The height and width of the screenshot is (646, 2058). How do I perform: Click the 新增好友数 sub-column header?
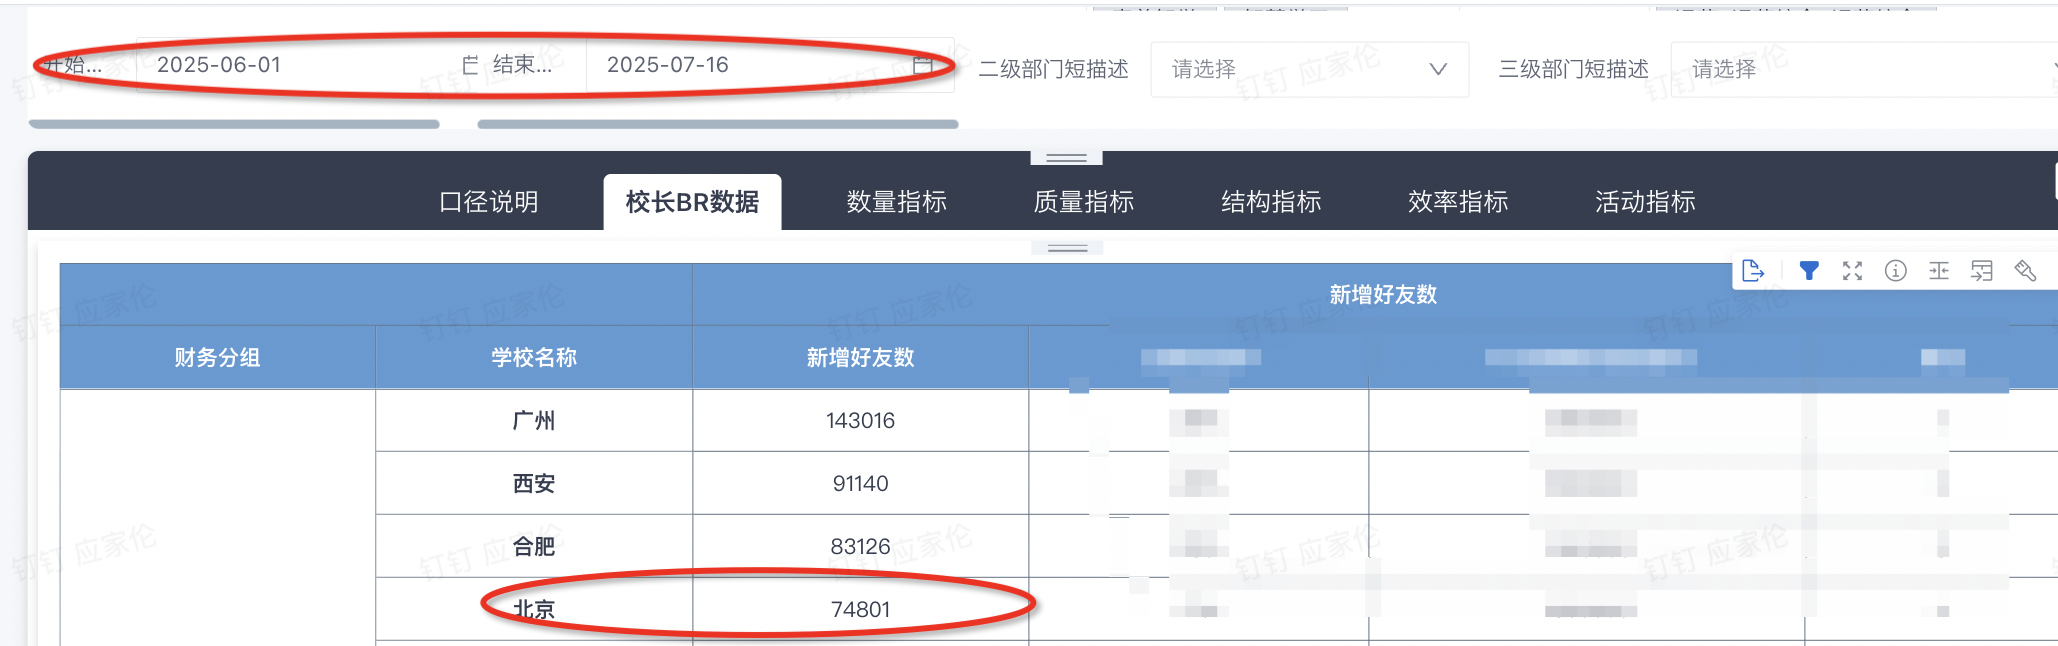coord(860,358)
